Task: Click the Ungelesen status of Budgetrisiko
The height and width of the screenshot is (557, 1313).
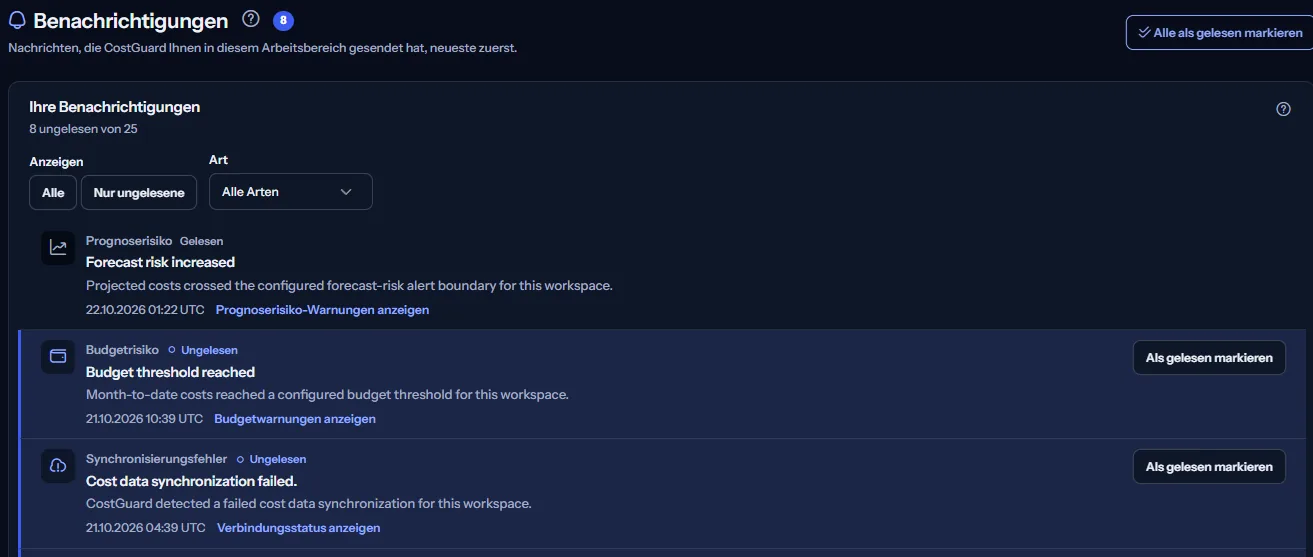Action: pyautogui.click(x=203, y=350)
